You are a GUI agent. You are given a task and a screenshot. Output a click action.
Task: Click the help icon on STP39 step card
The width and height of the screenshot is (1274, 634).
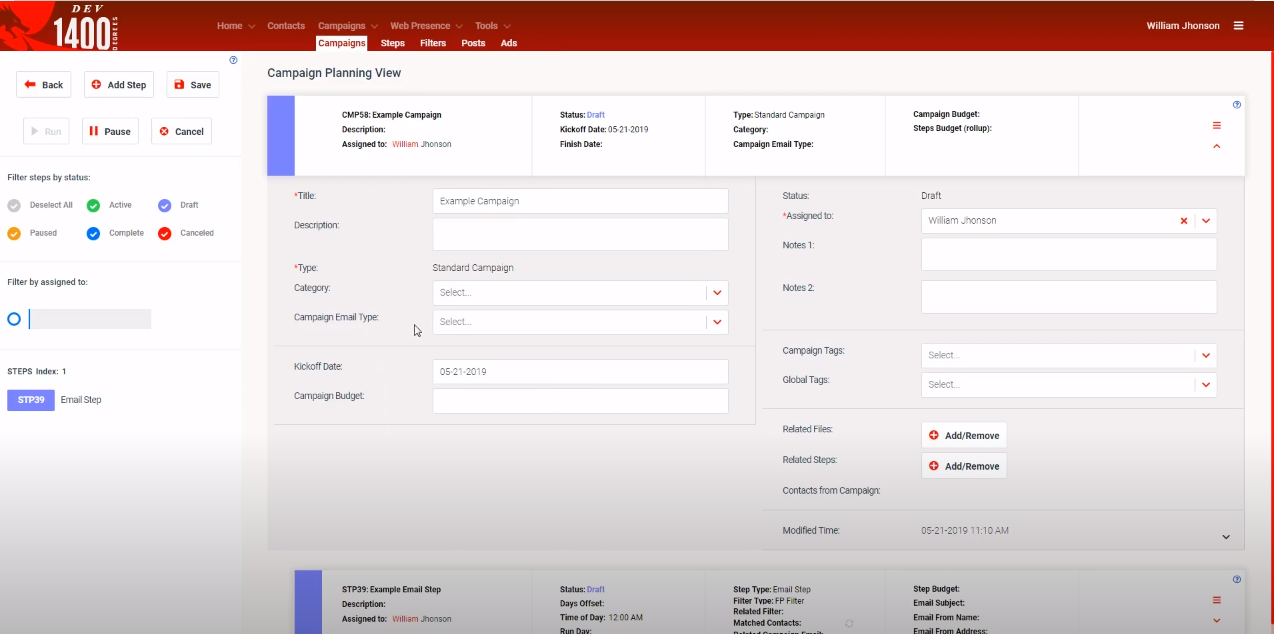1237,579
